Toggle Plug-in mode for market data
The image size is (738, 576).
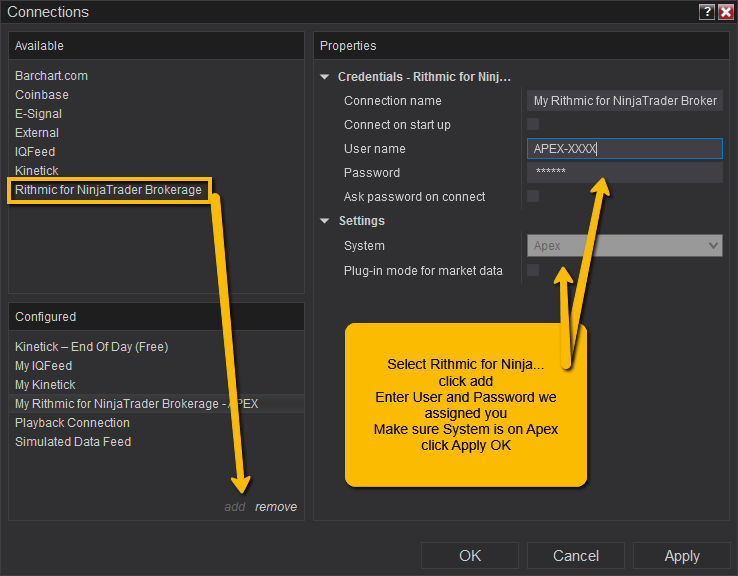(533, 270)
